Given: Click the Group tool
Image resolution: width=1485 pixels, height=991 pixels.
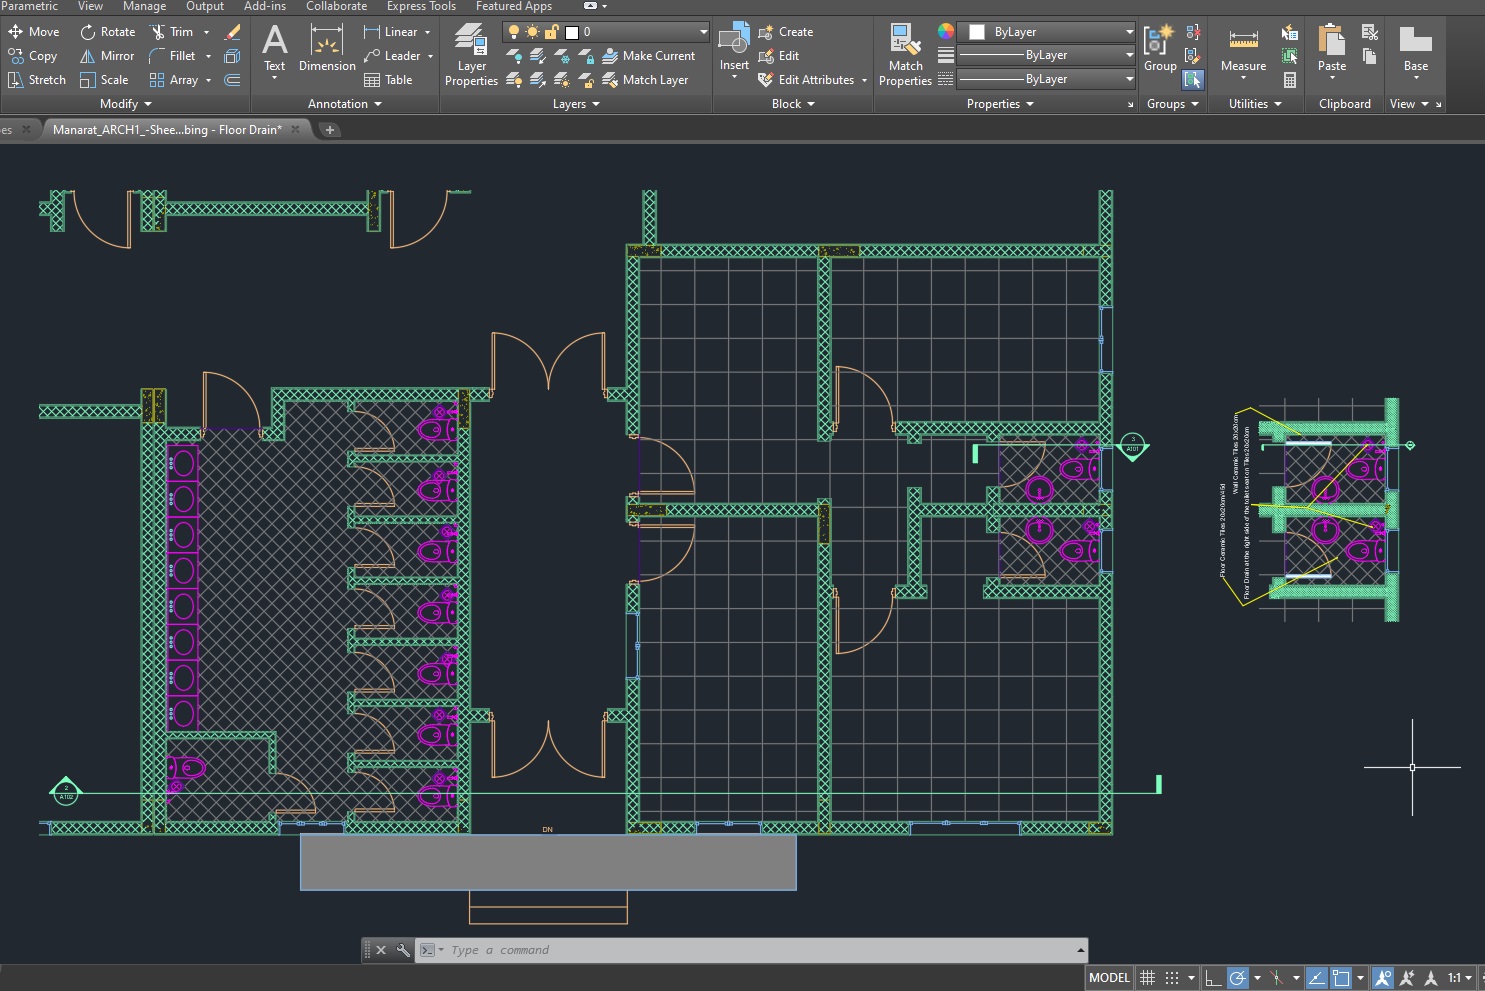Looking at the screenshot, I should click(x=1160, y=48).
